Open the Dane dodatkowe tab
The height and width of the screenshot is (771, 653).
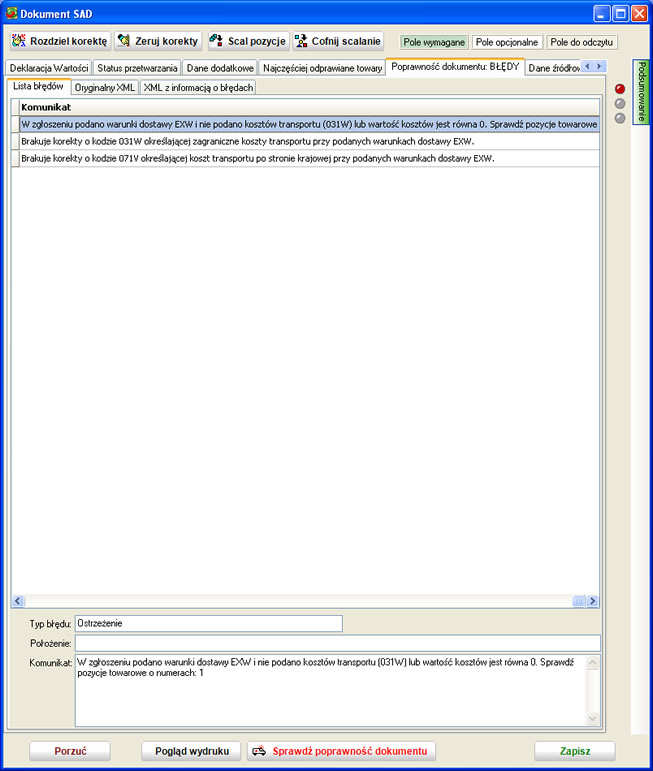(220, 68)
